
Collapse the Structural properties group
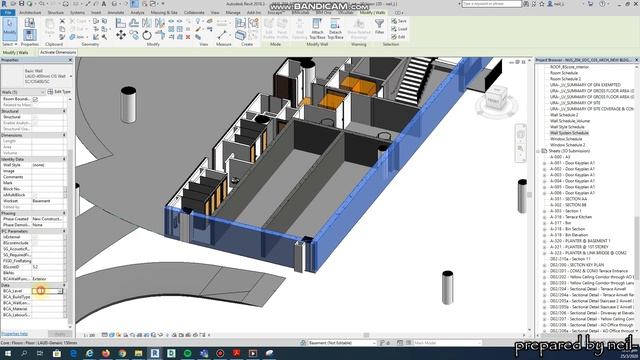coord(64,111)
